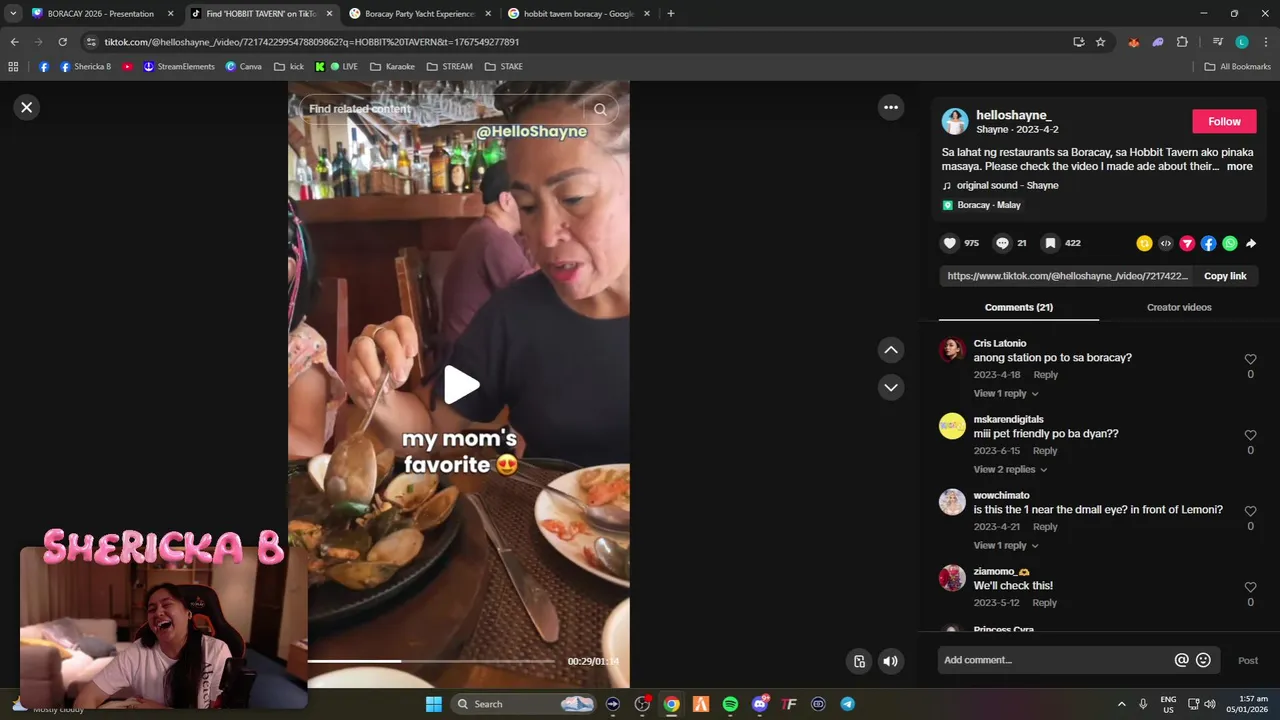Open MetaMask fox extension
The height and width of the screenshot is (720, 1280).
[1133, 42]
